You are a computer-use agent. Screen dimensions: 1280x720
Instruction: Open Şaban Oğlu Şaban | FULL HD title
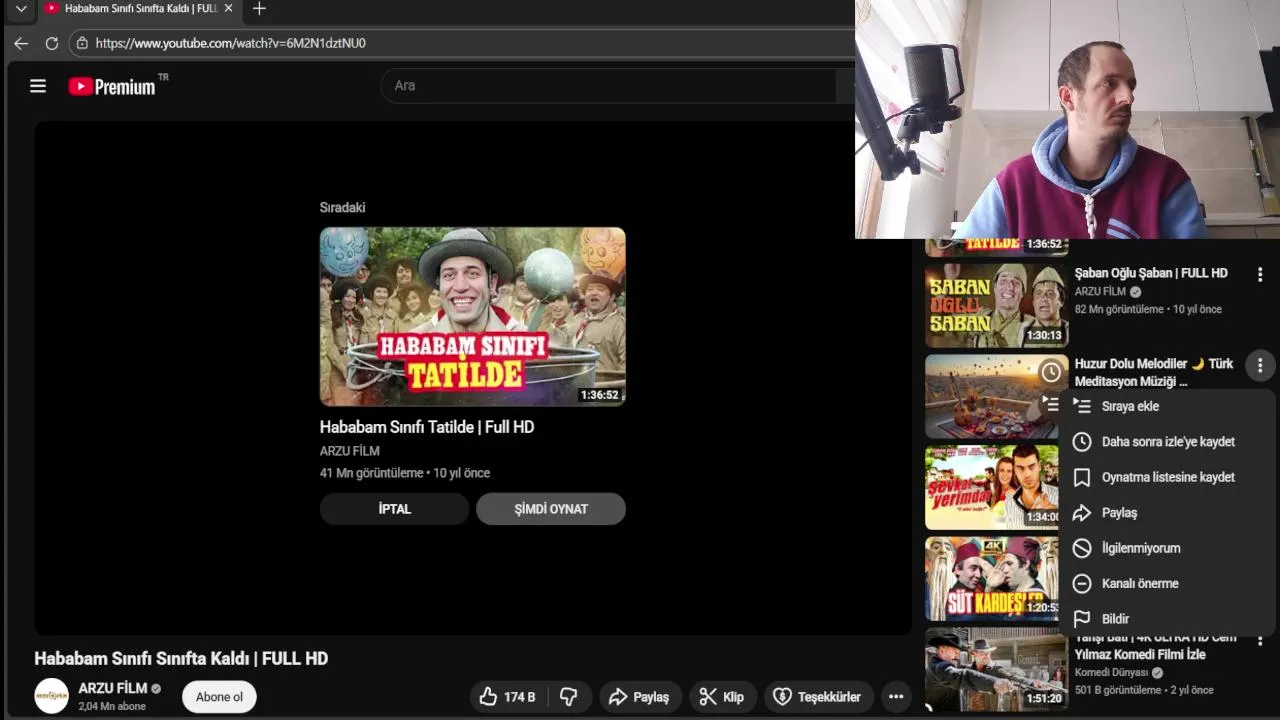[1151, 273]
